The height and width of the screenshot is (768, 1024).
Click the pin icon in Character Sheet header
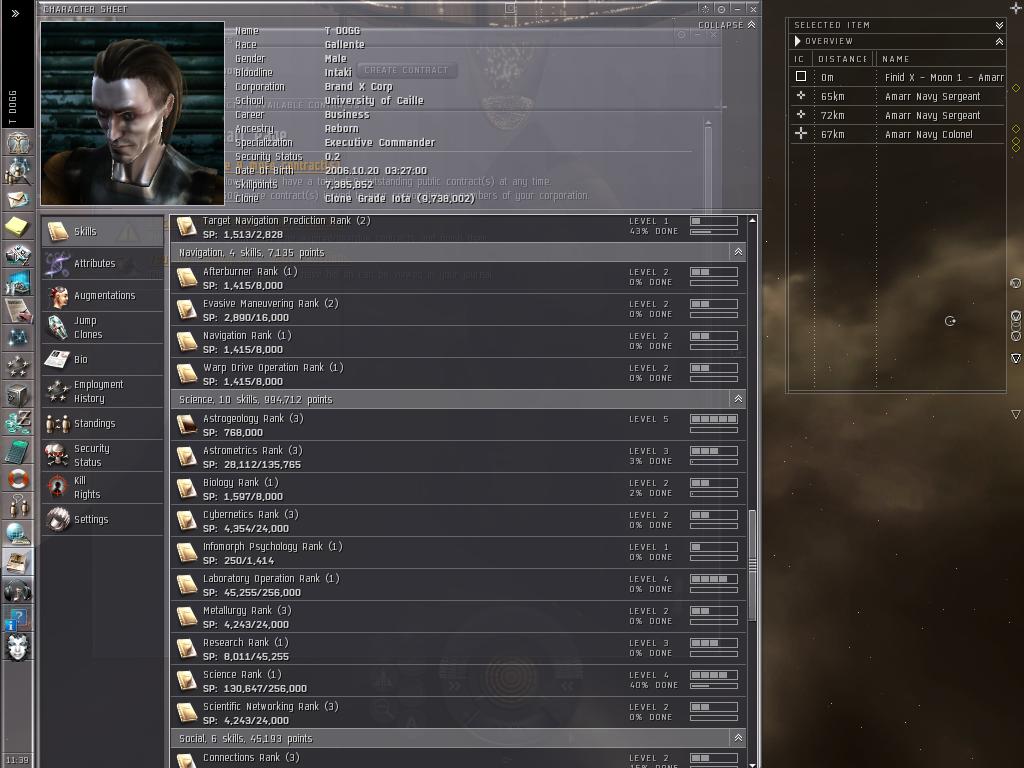tap(721, 9)
